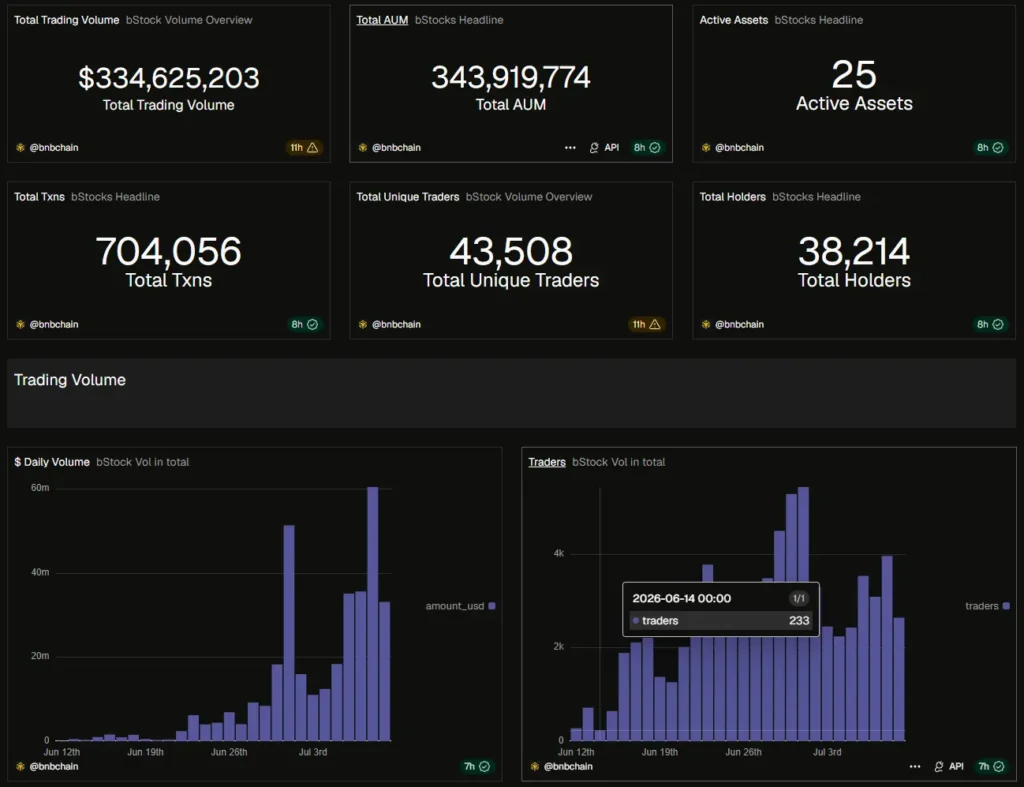Click the $334,625,203 trading volume value
1024x787 pixels.
168,78
